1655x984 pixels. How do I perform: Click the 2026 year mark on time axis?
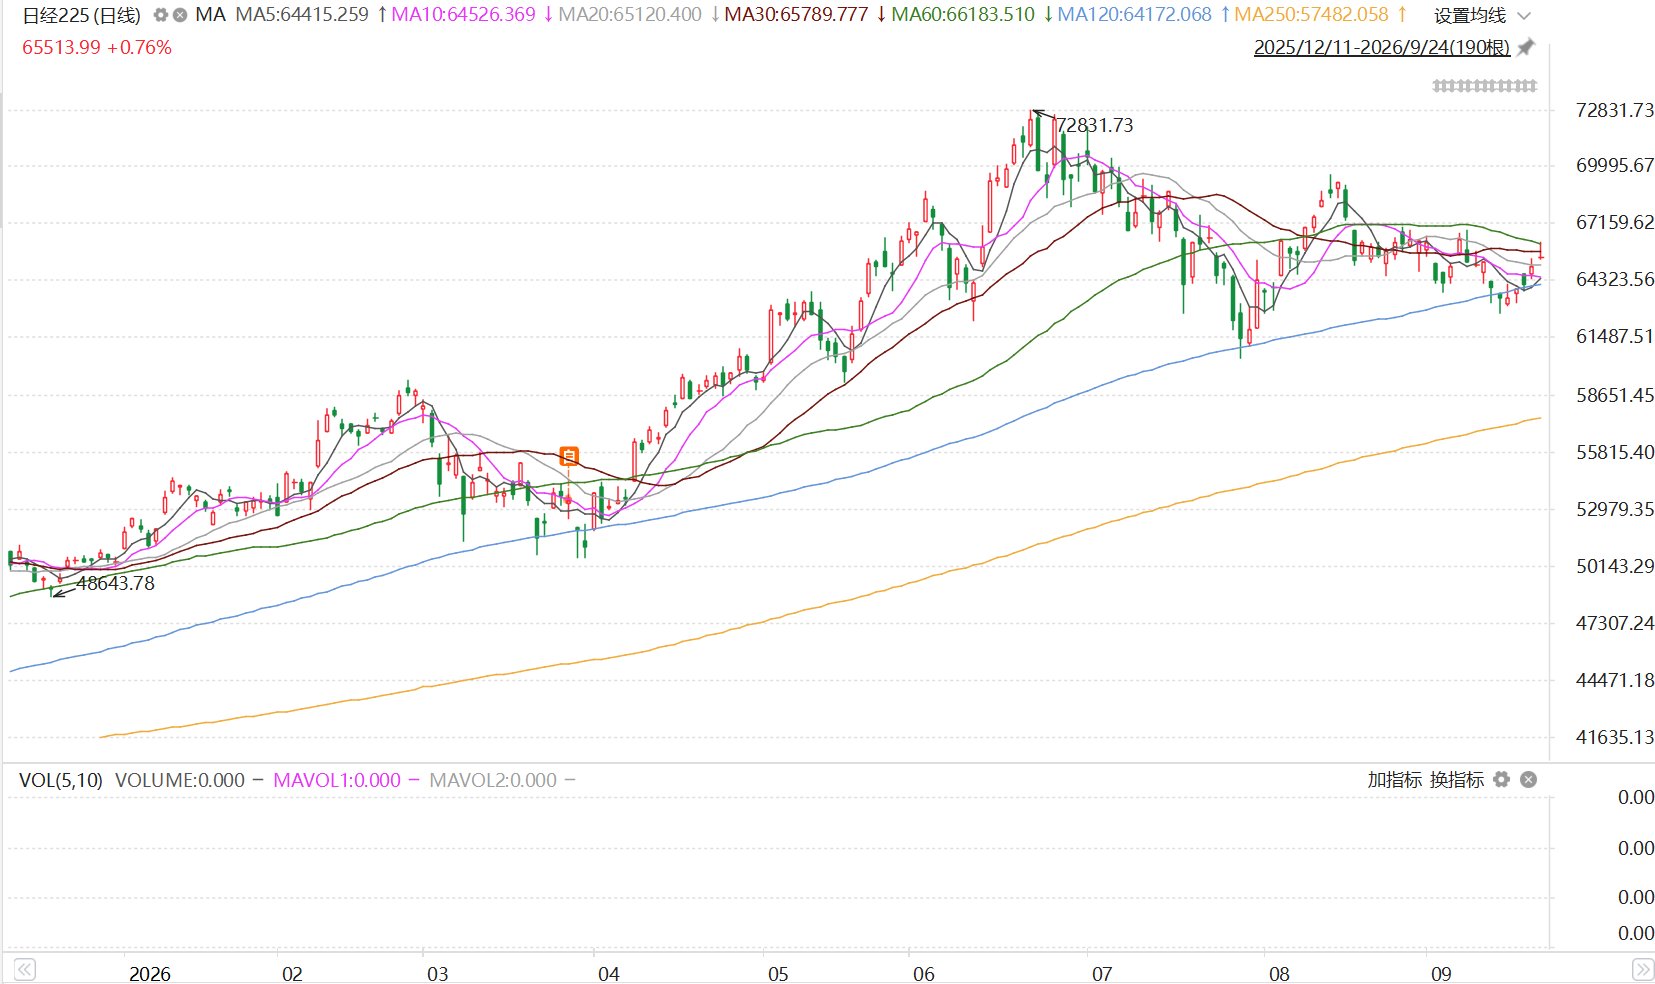pyautogui.click(x=150, y=973)
